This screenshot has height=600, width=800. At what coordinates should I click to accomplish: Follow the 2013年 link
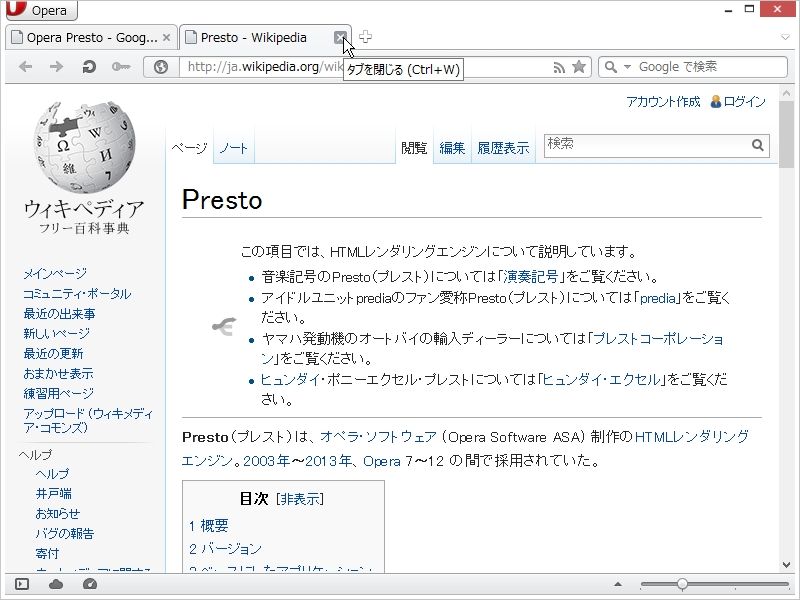click(328, 461)
